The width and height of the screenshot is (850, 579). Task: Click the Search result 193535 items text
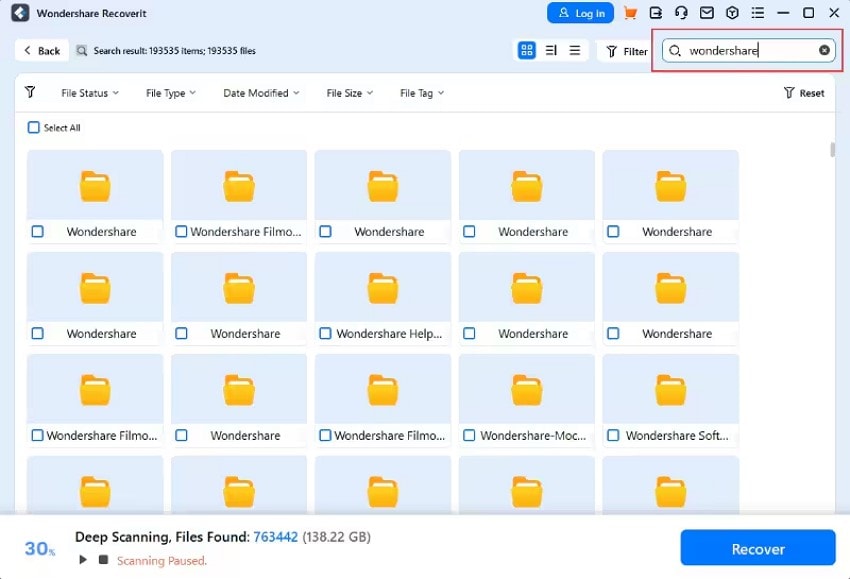click(175, 50)
